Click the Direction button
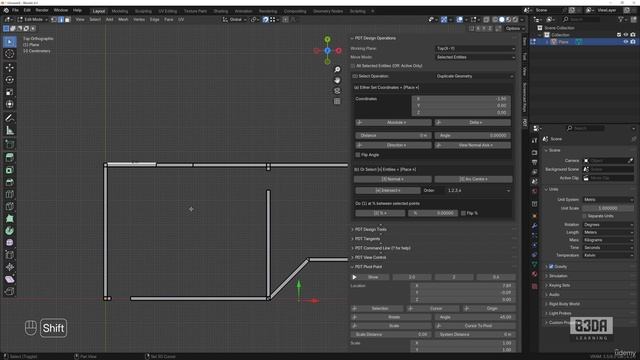 pos(393,145)
